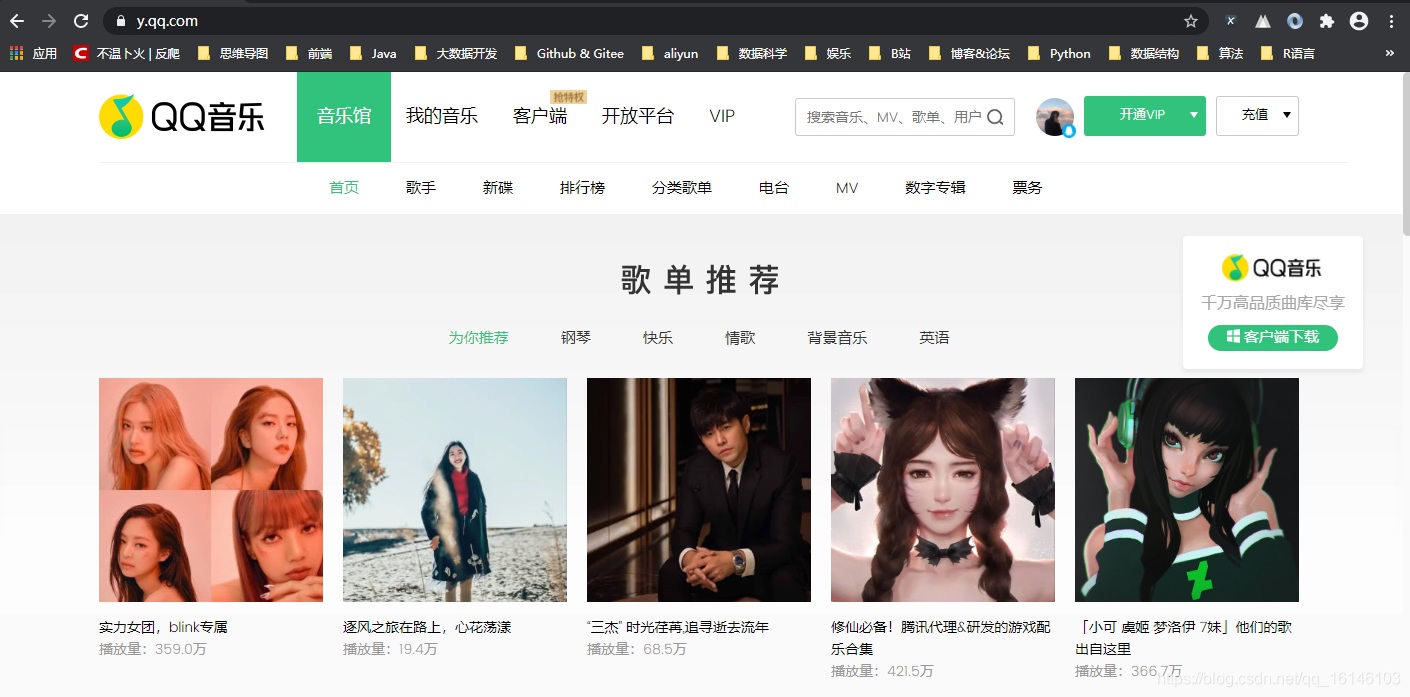1410x697 pixels.
Task: Expand the 数据结构 bookmark folder
Action: coord(1144,54)
